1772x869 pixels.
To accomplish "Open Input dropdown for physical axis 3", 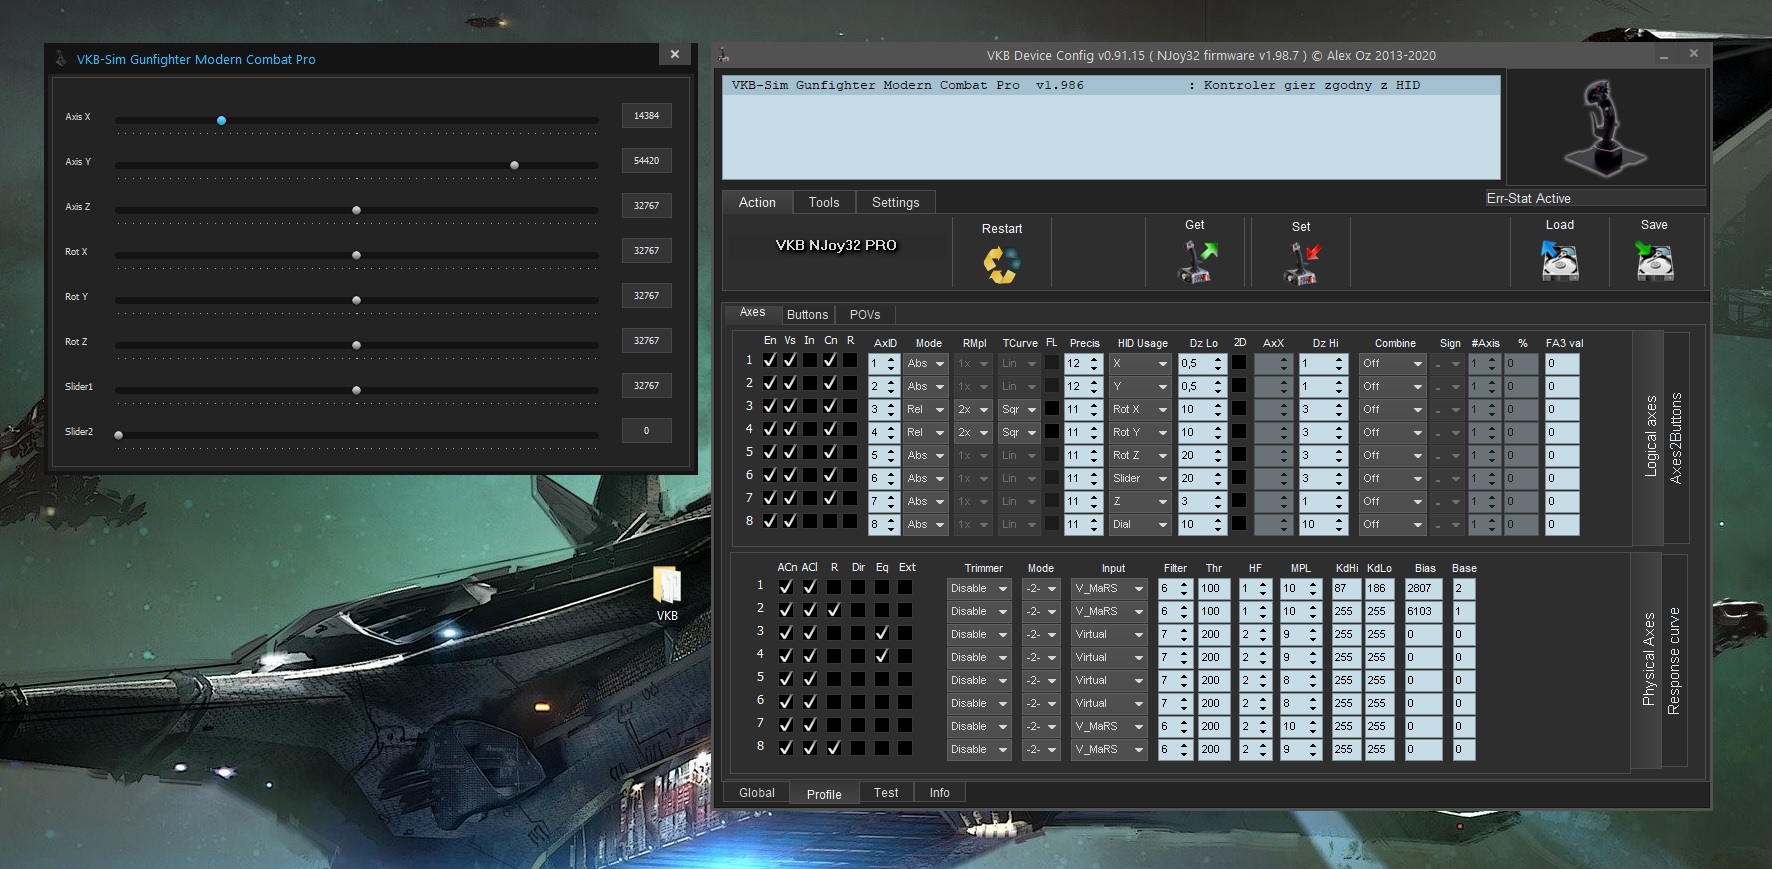I will [x=1109, y=635].
